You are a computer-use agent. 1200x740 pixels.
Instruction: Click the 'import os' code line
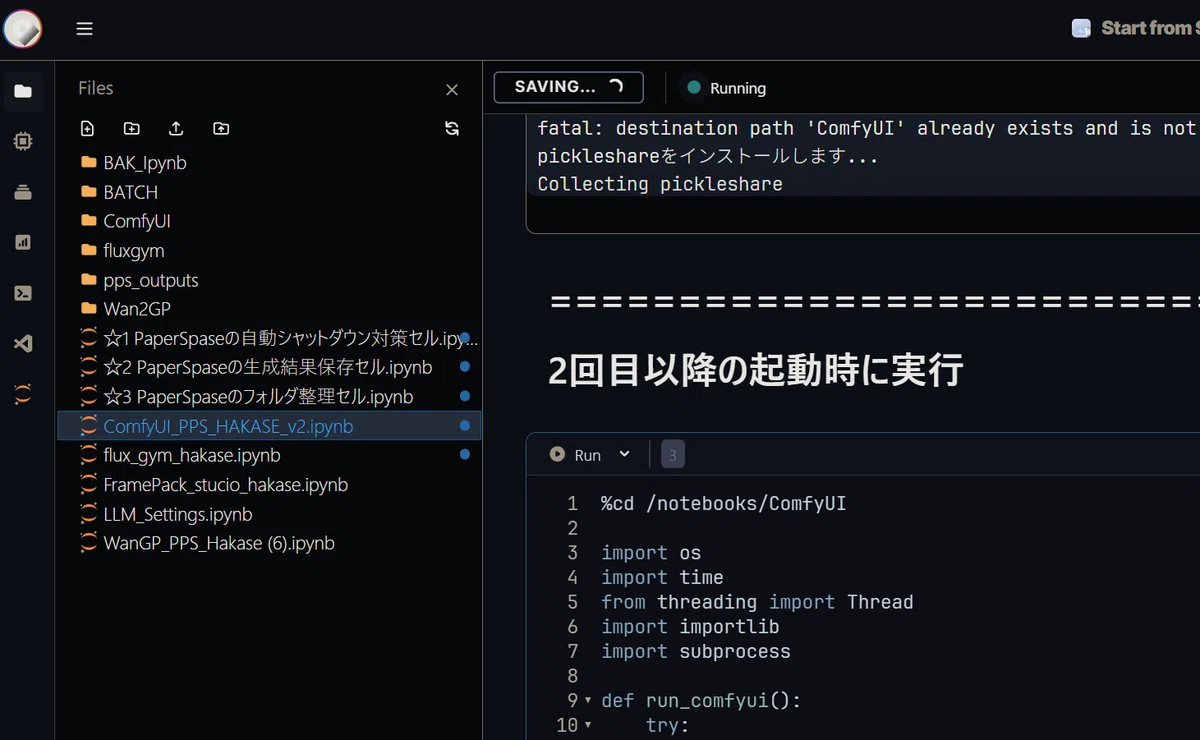click(651, 553)
